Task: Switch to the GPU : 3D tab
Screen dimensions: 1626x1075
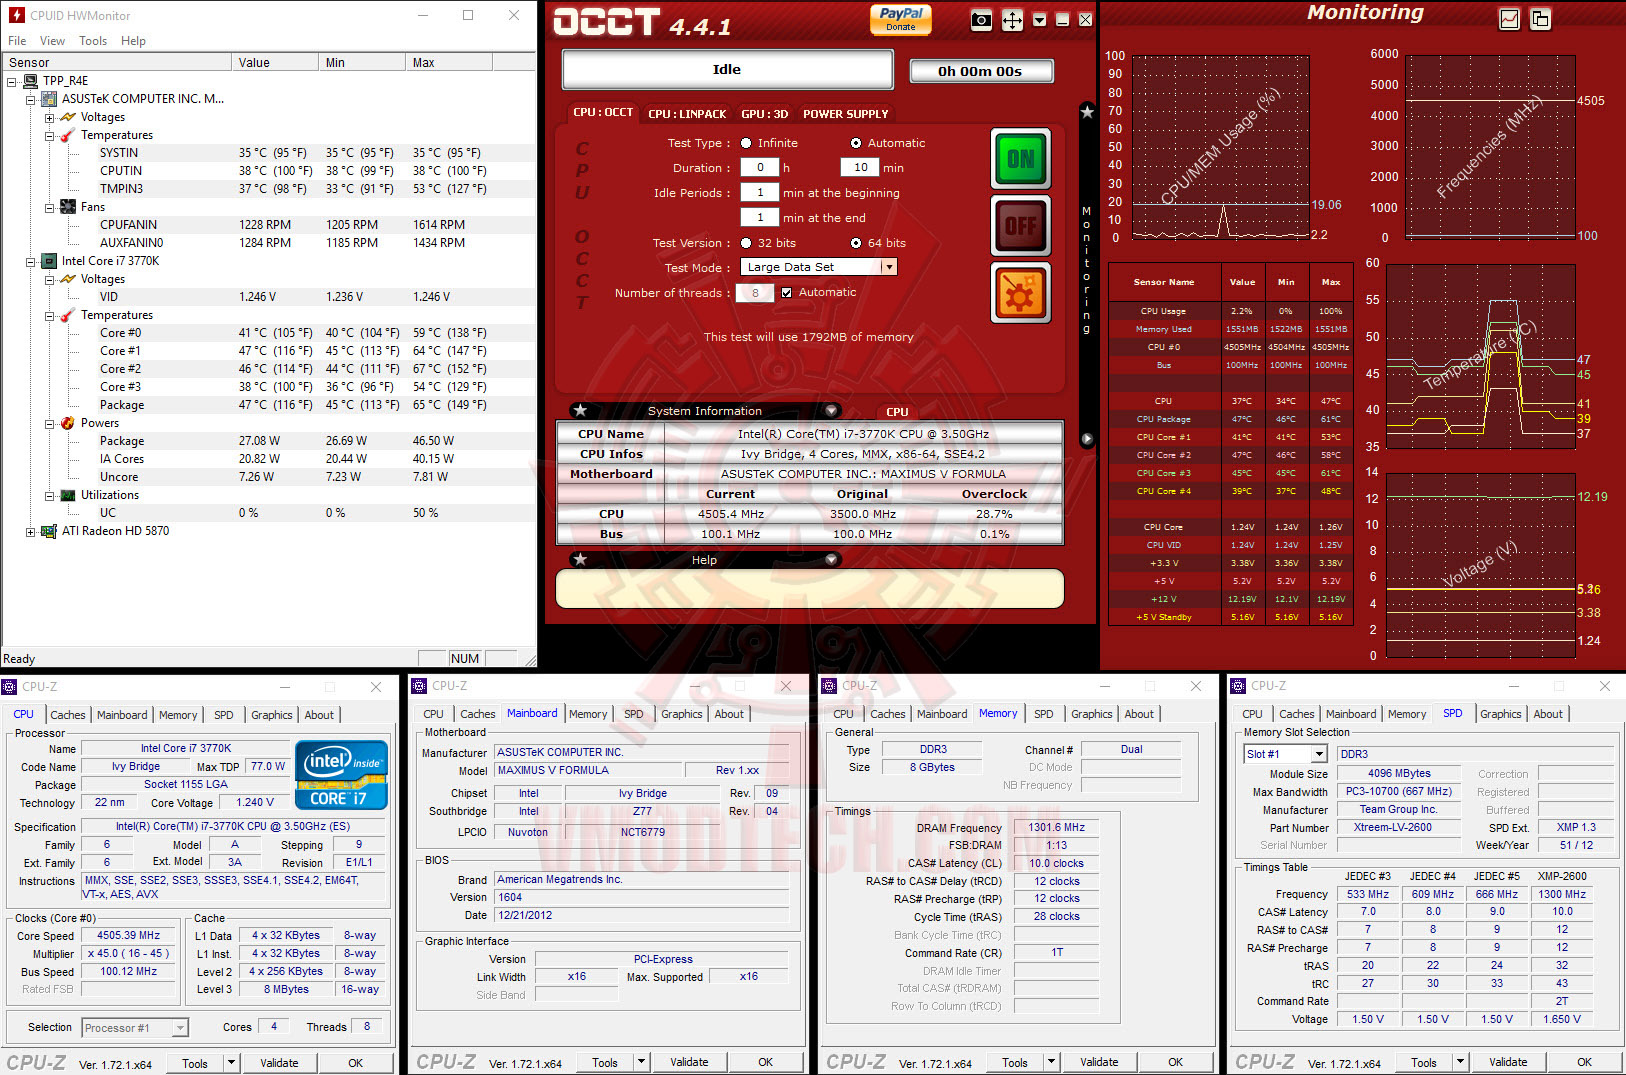Action: pos(765,114)
